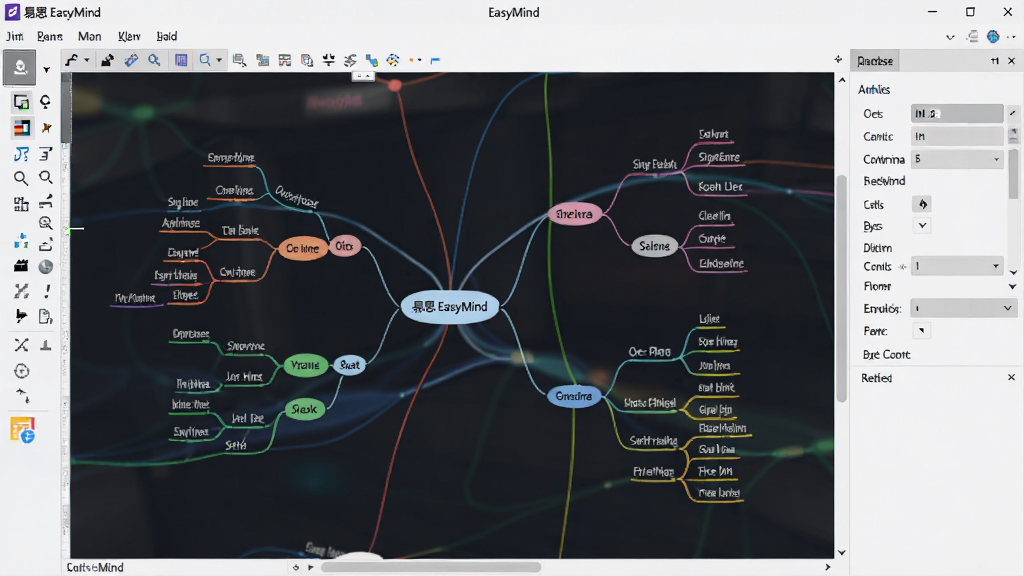Open the Rans menu

(50, 37)
